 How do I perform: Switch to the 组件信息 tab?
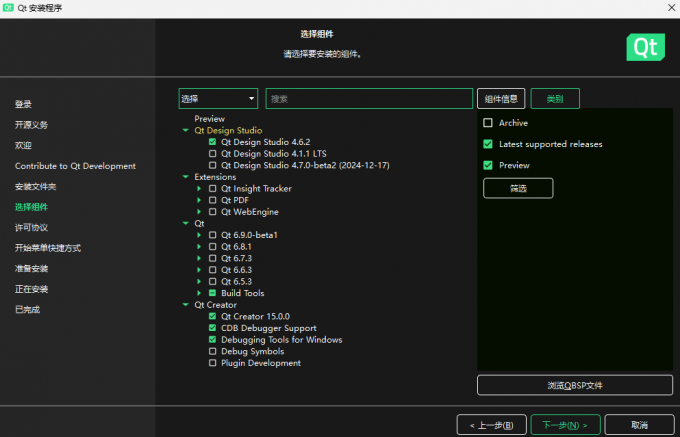coord(501,99)
